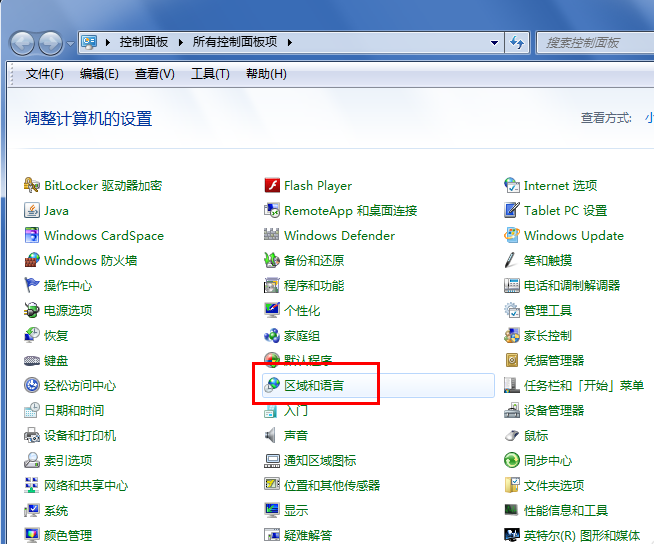Open 性能信息和工具 link

coord(566,511)
